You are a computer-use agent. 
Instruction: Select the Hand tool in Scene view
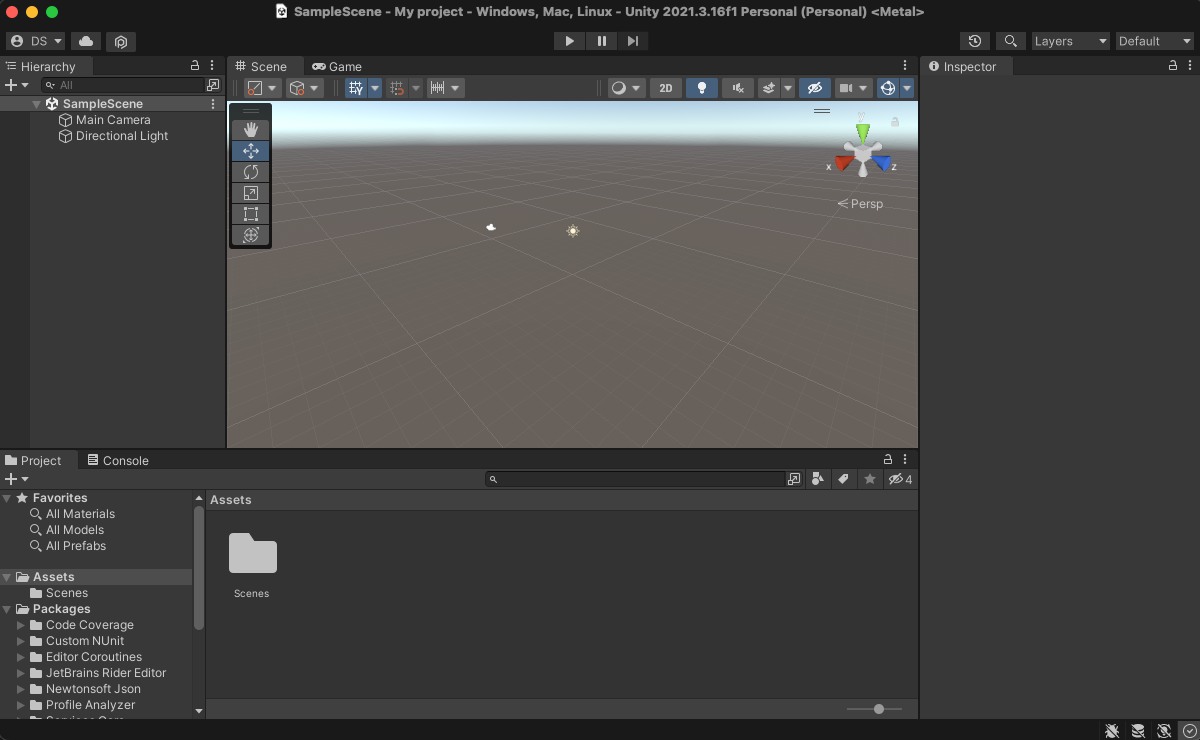[x=250, y=129]
